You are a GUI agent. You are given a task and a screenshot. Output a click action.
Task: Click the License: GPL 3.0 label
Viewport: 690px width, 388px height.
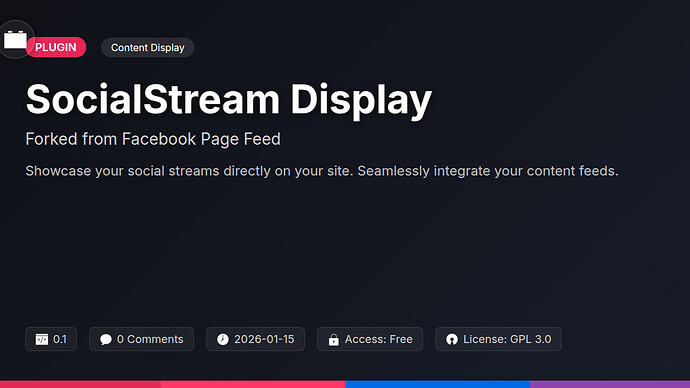(x=507, y=339)
